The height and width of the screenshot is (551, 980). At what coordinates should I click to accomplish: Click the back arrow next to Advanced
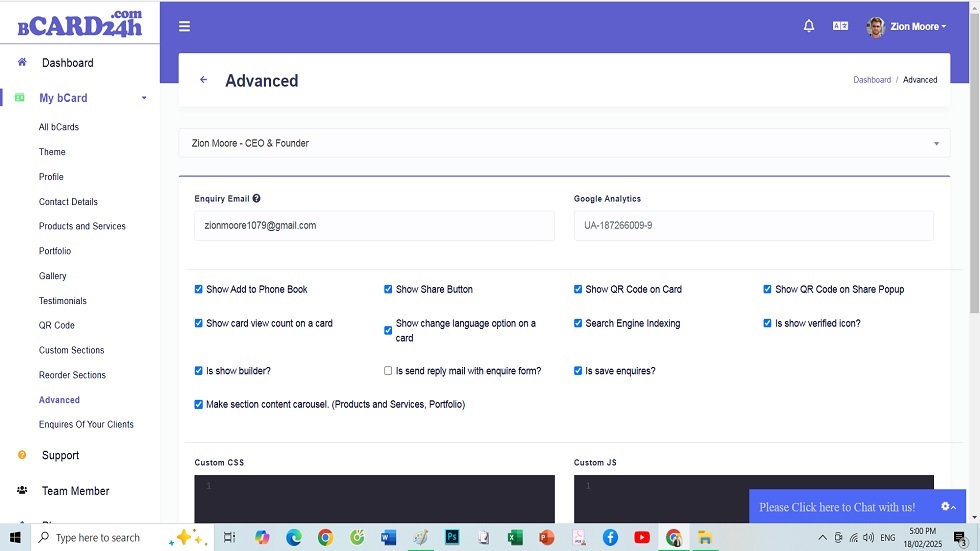click(204, 80)
